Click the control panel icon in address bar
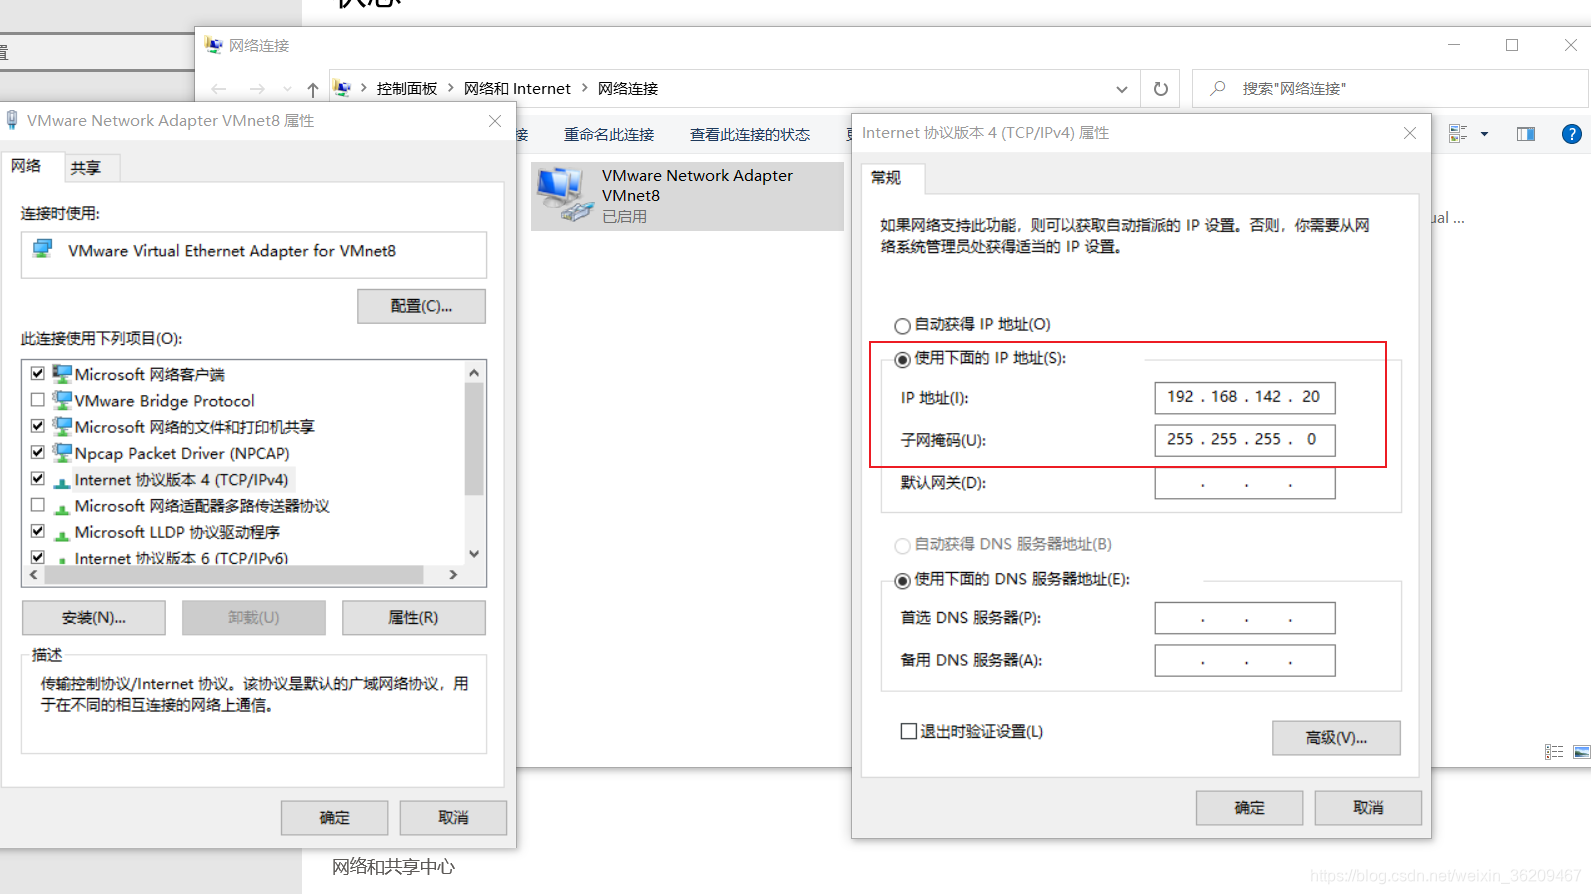This screenshot has height=894, width=1591. pos(342,89)
